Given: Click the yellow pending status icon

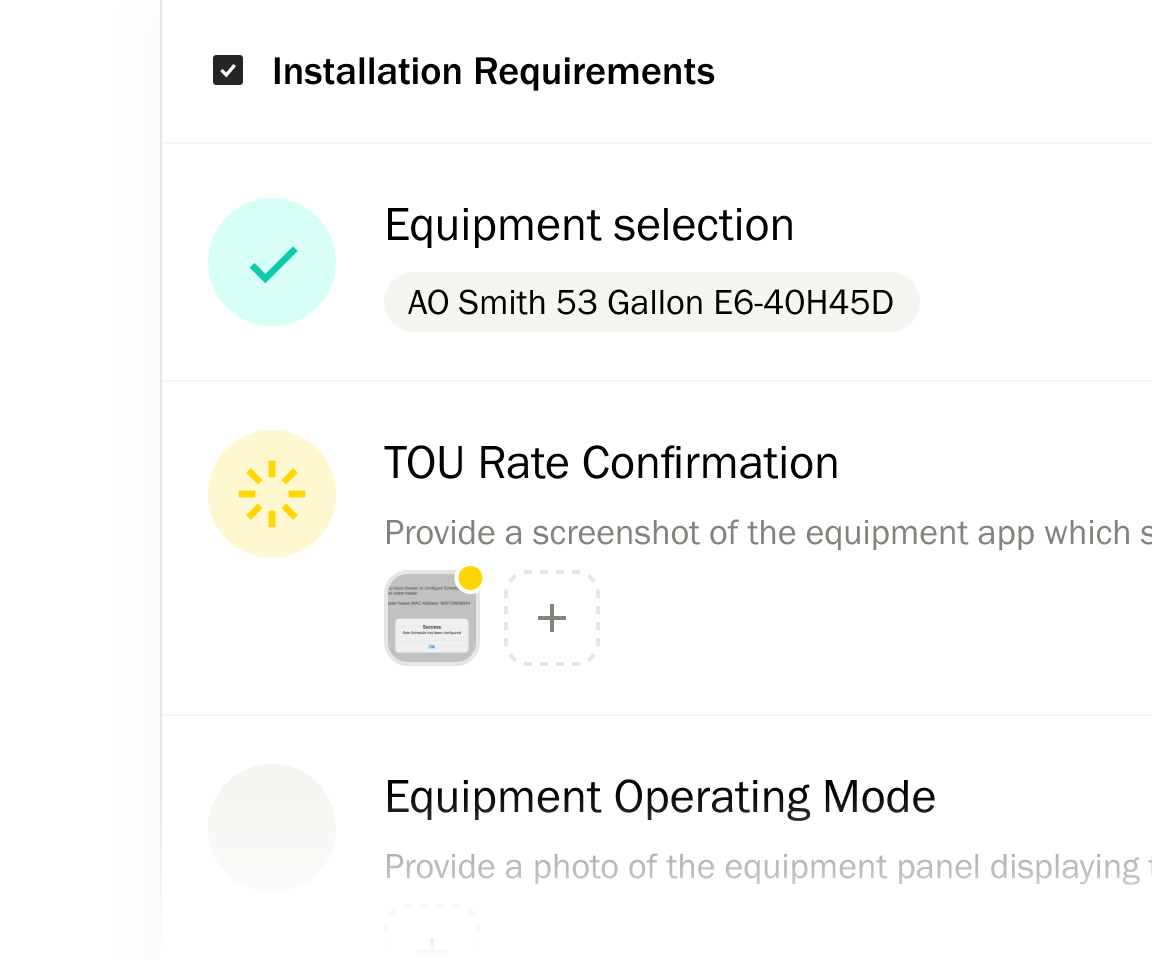Looking at the screenshot, I should 271,494.
